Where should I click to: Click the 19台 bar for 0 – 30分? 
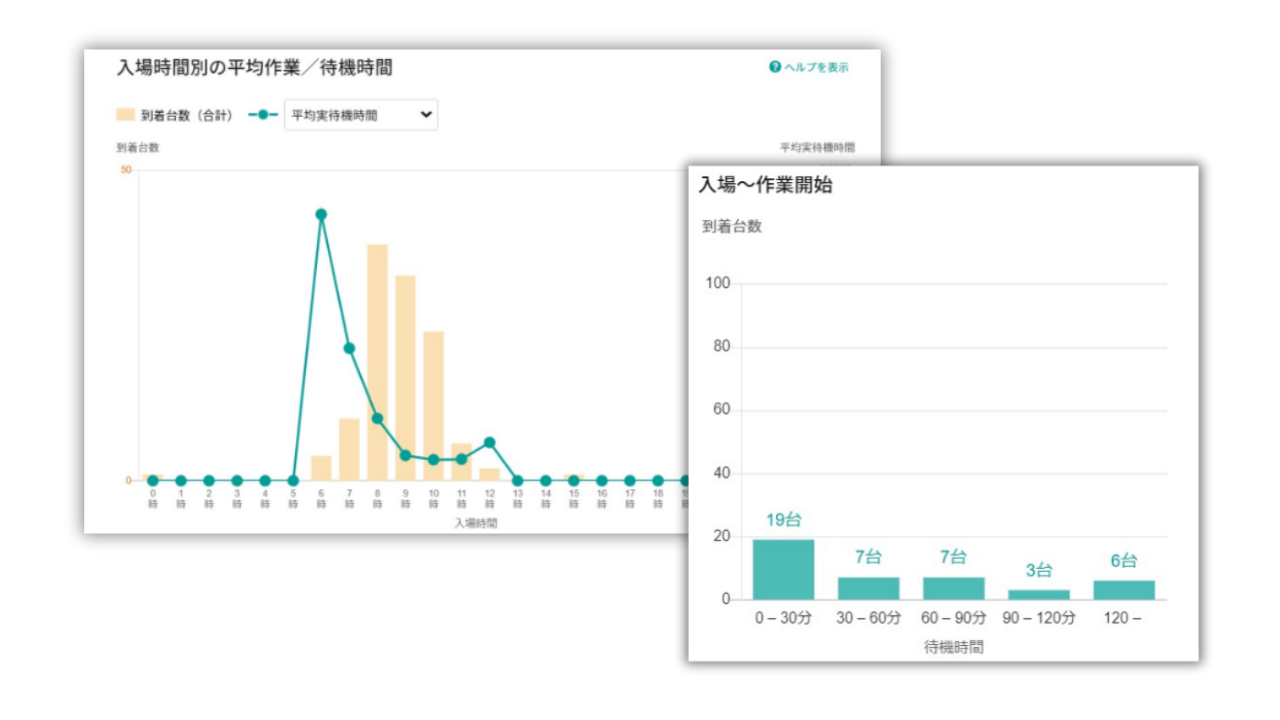pos(783,570)
